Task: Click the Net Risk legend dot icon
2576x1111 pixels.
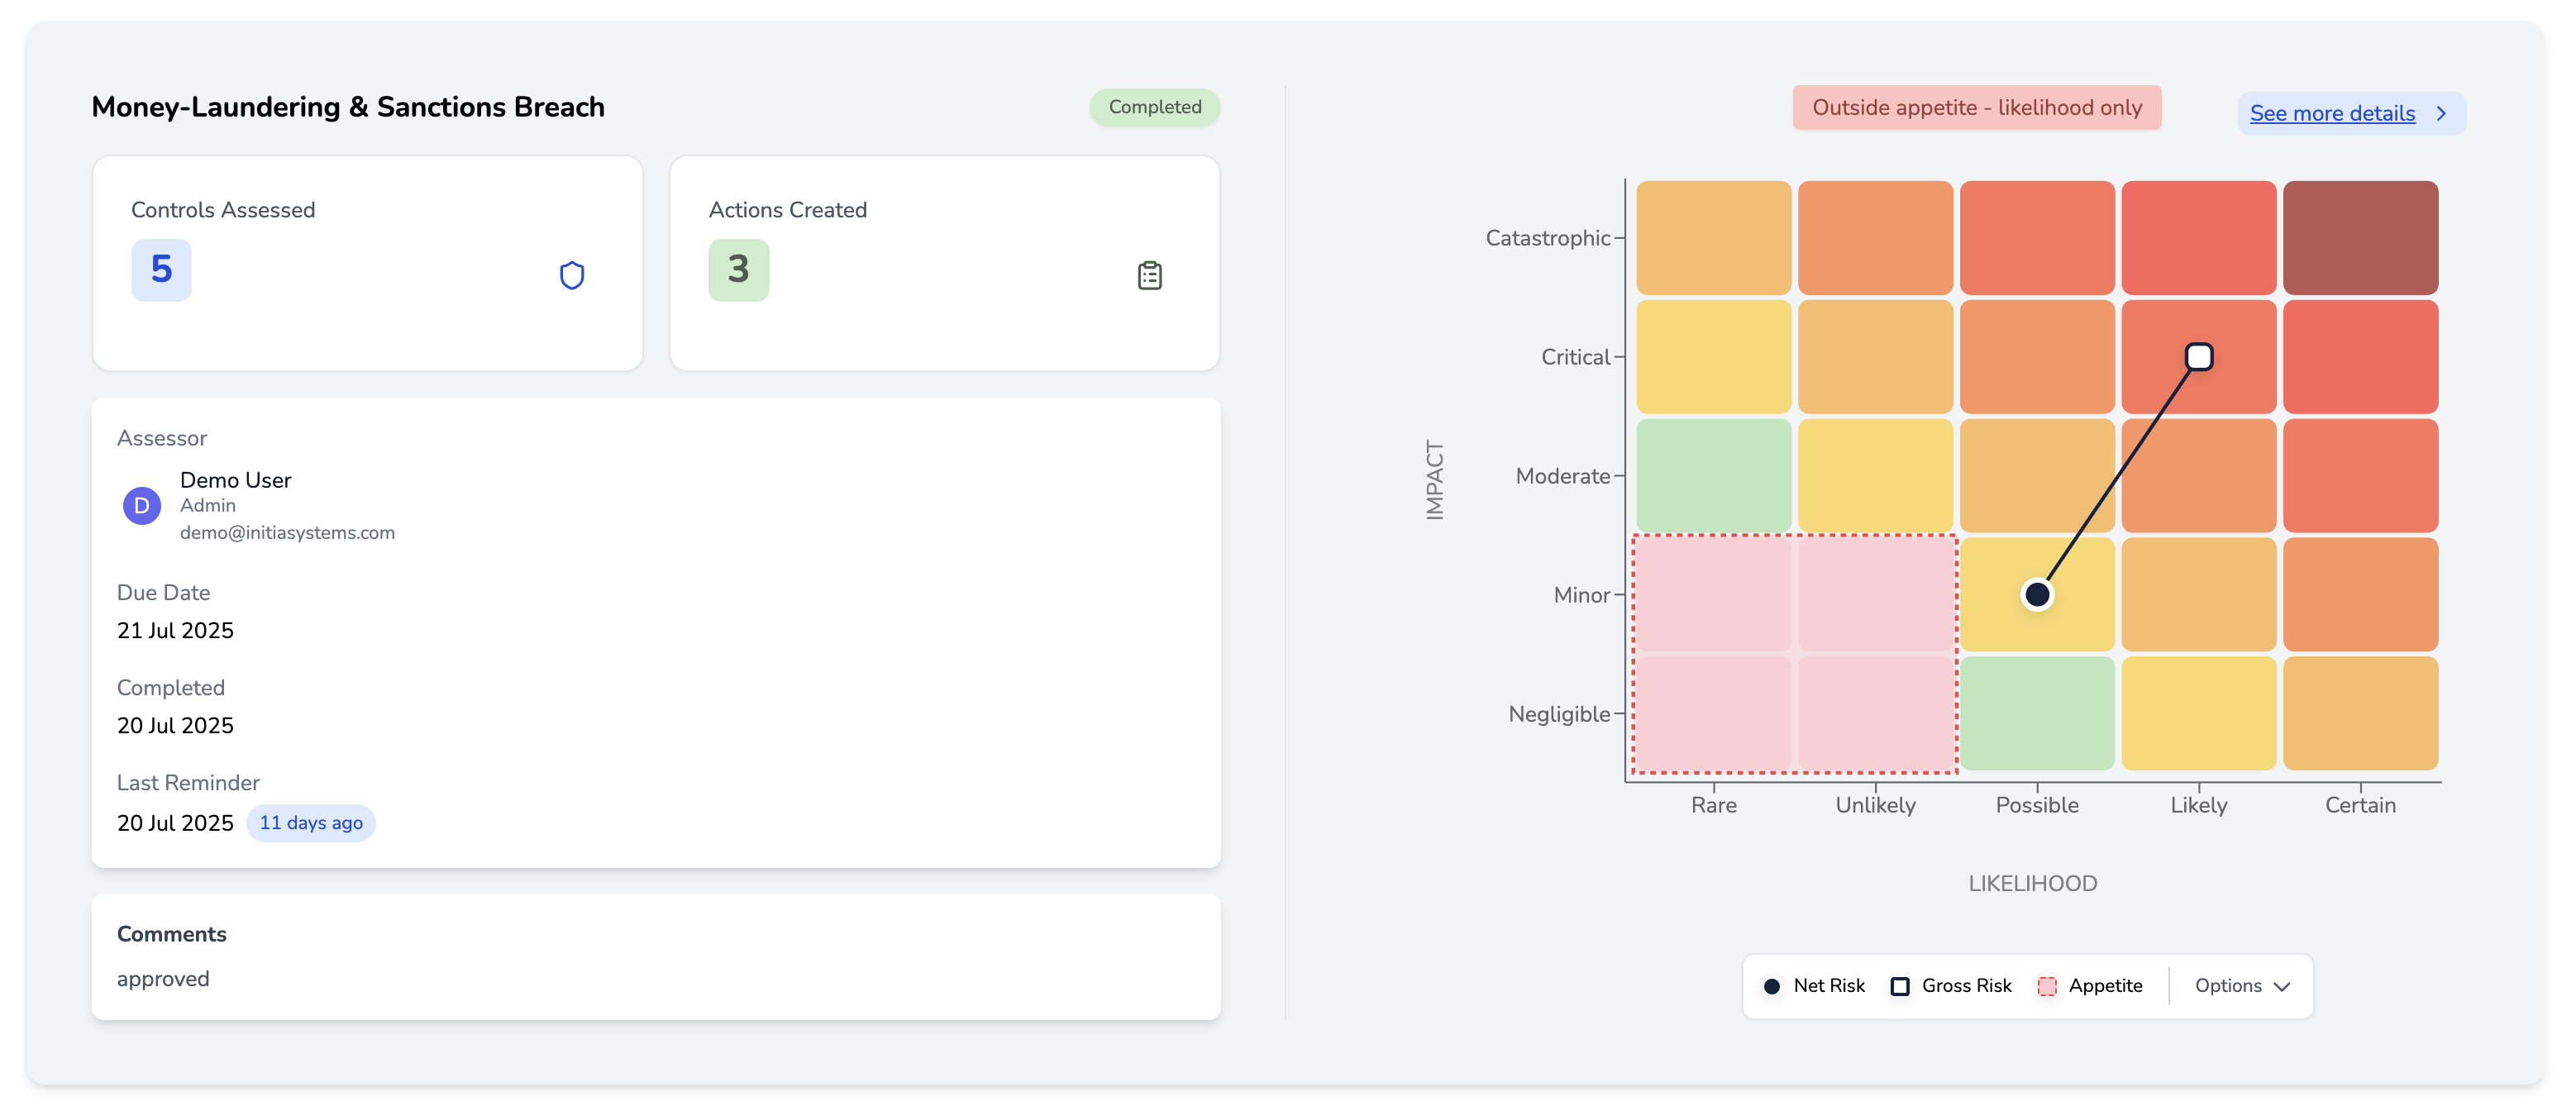Action: (1771, 986)
